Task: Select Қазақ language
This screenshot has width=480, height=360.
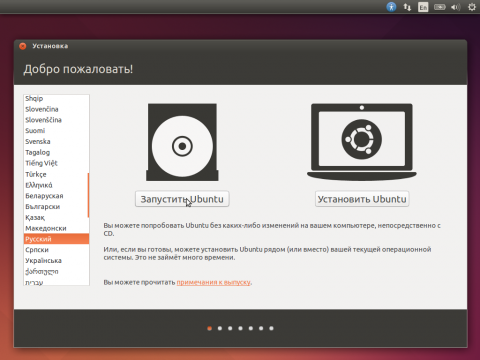Action: pyautogui.click(x=56, y=217)
